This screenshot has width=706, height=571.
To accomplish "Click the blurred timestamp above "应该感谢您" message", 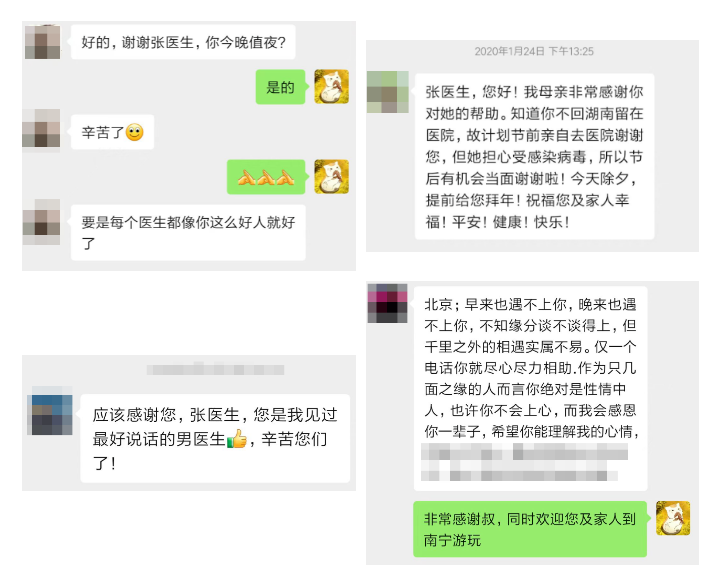I will pyautogui.click(x=215, y=370).
